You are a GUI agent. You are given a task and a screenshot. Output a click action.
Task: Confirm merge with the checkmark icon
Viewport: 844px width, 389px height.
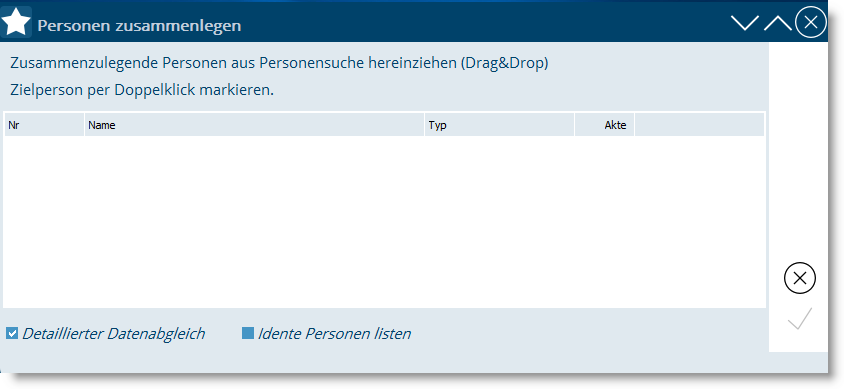pos(800,318)
